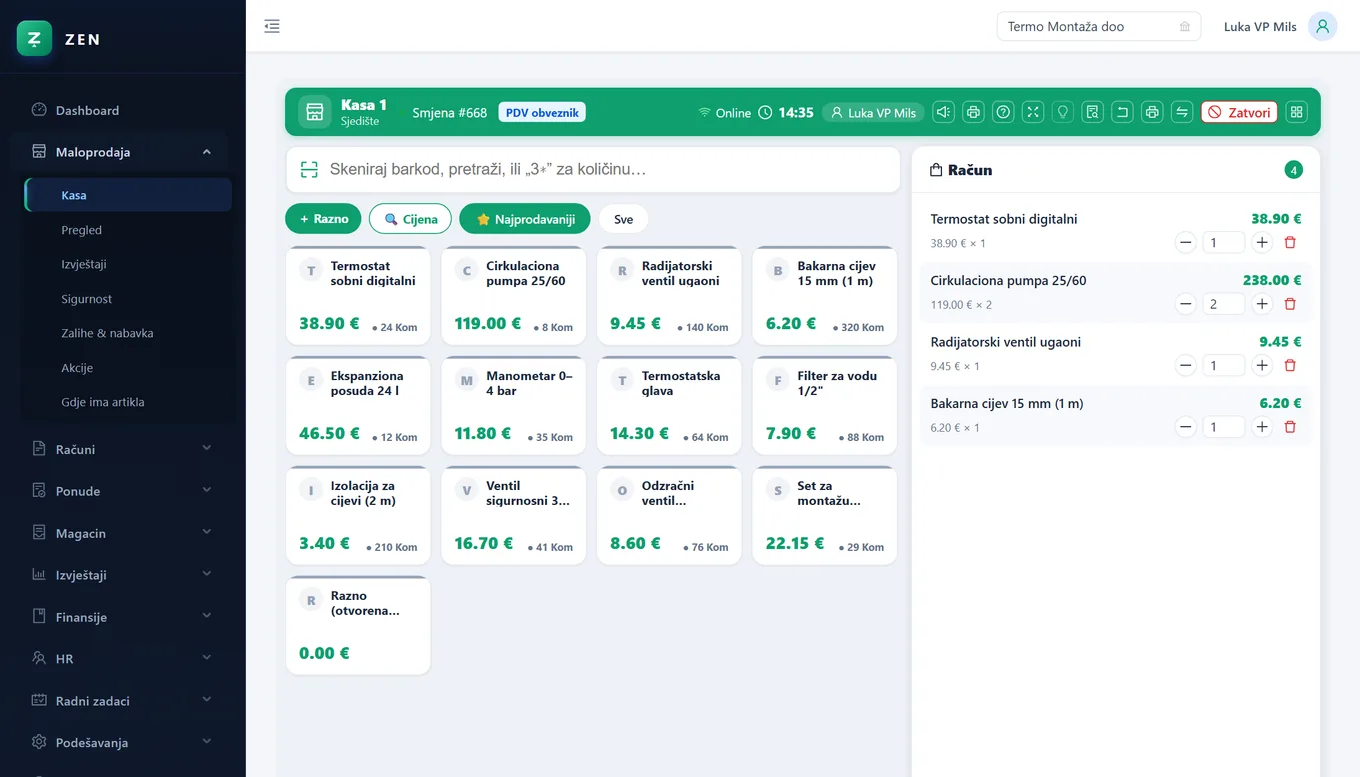Toggle fullscreen with the expand arrows icon
The image size is (1360, 777).
[1033, 112]
